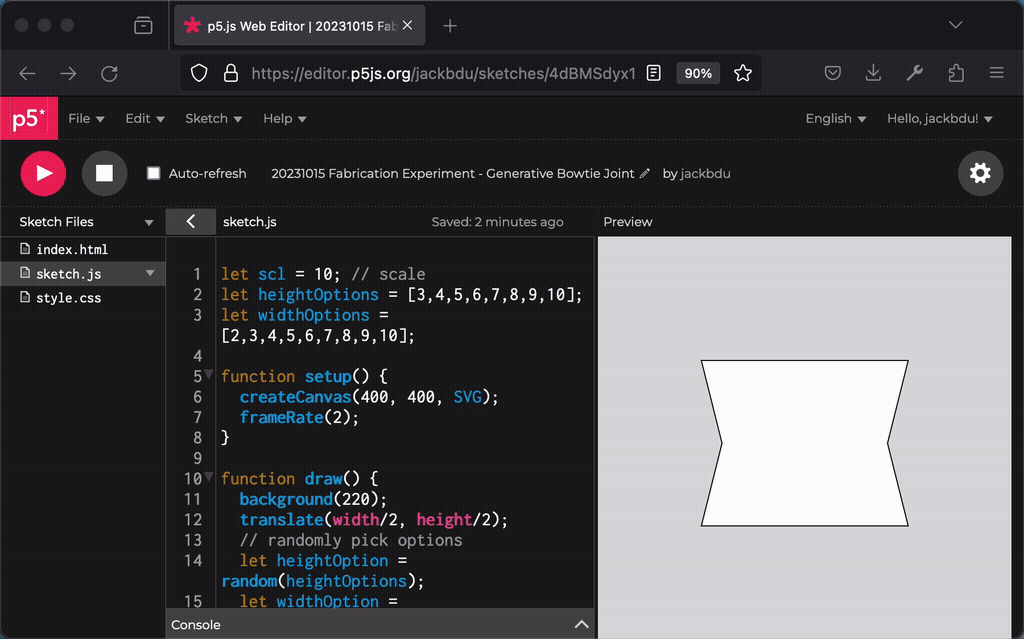Open the editor settings gear
This screenshot has height=639, width=1024.
[x=980, y=173]
